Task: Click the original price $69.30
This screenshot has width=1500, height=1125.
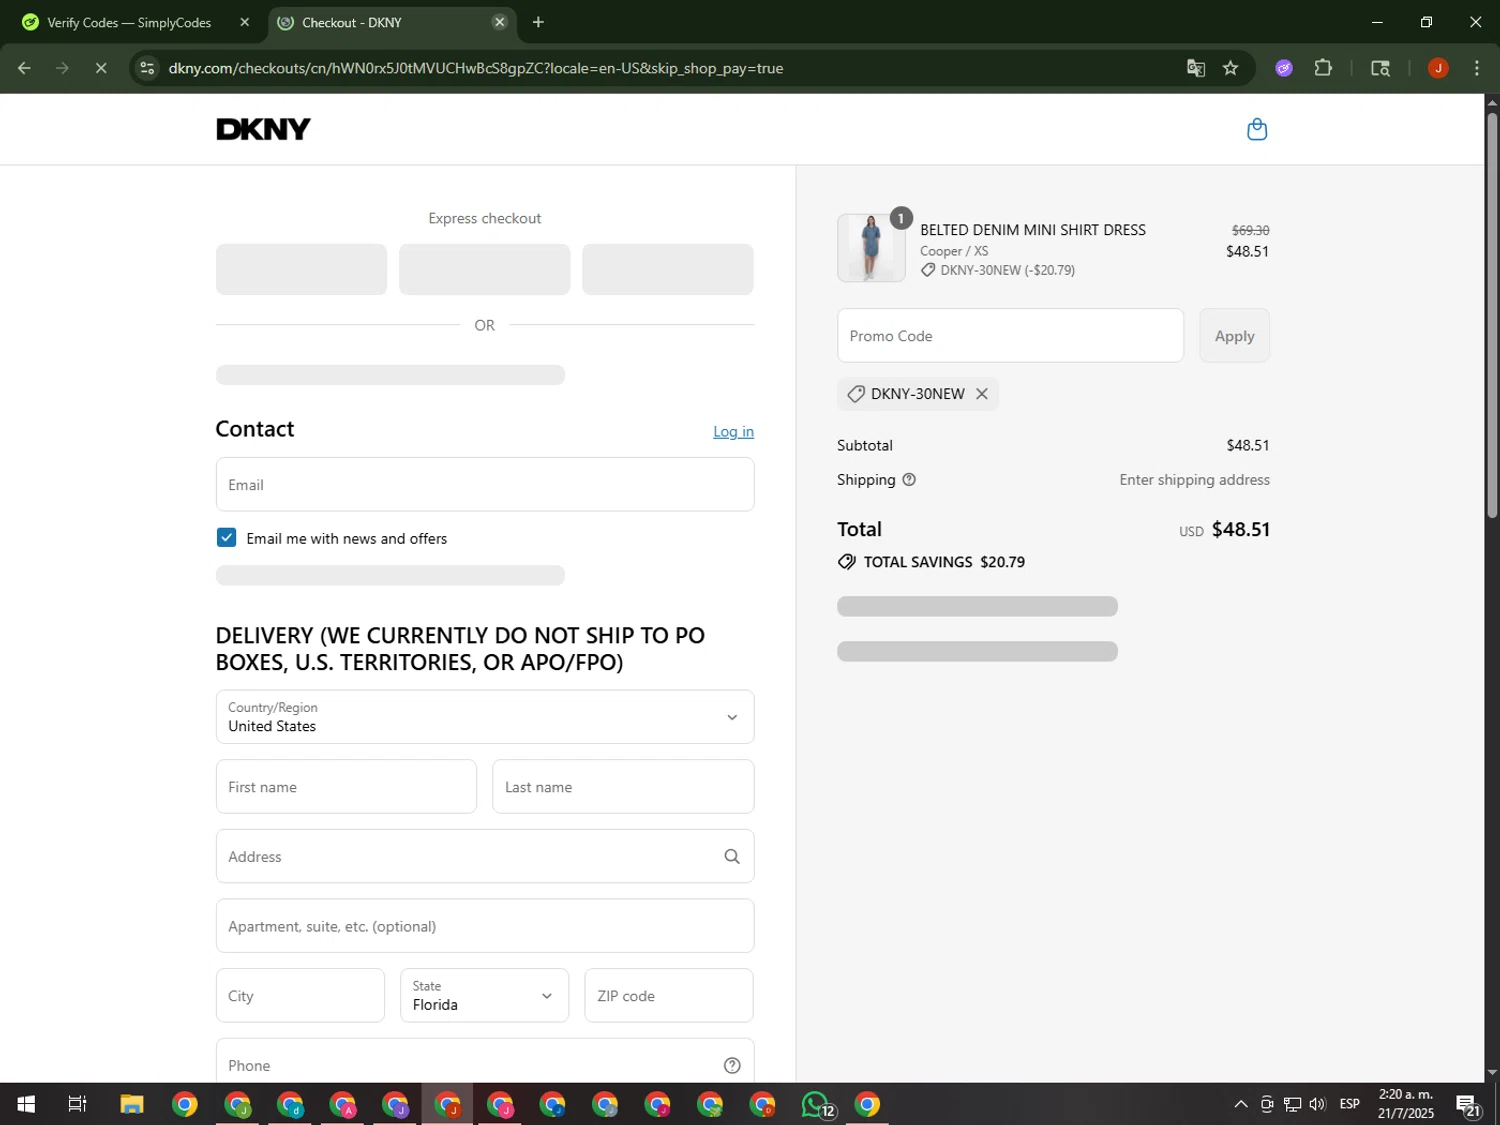Action: [x=1250, y=230]
